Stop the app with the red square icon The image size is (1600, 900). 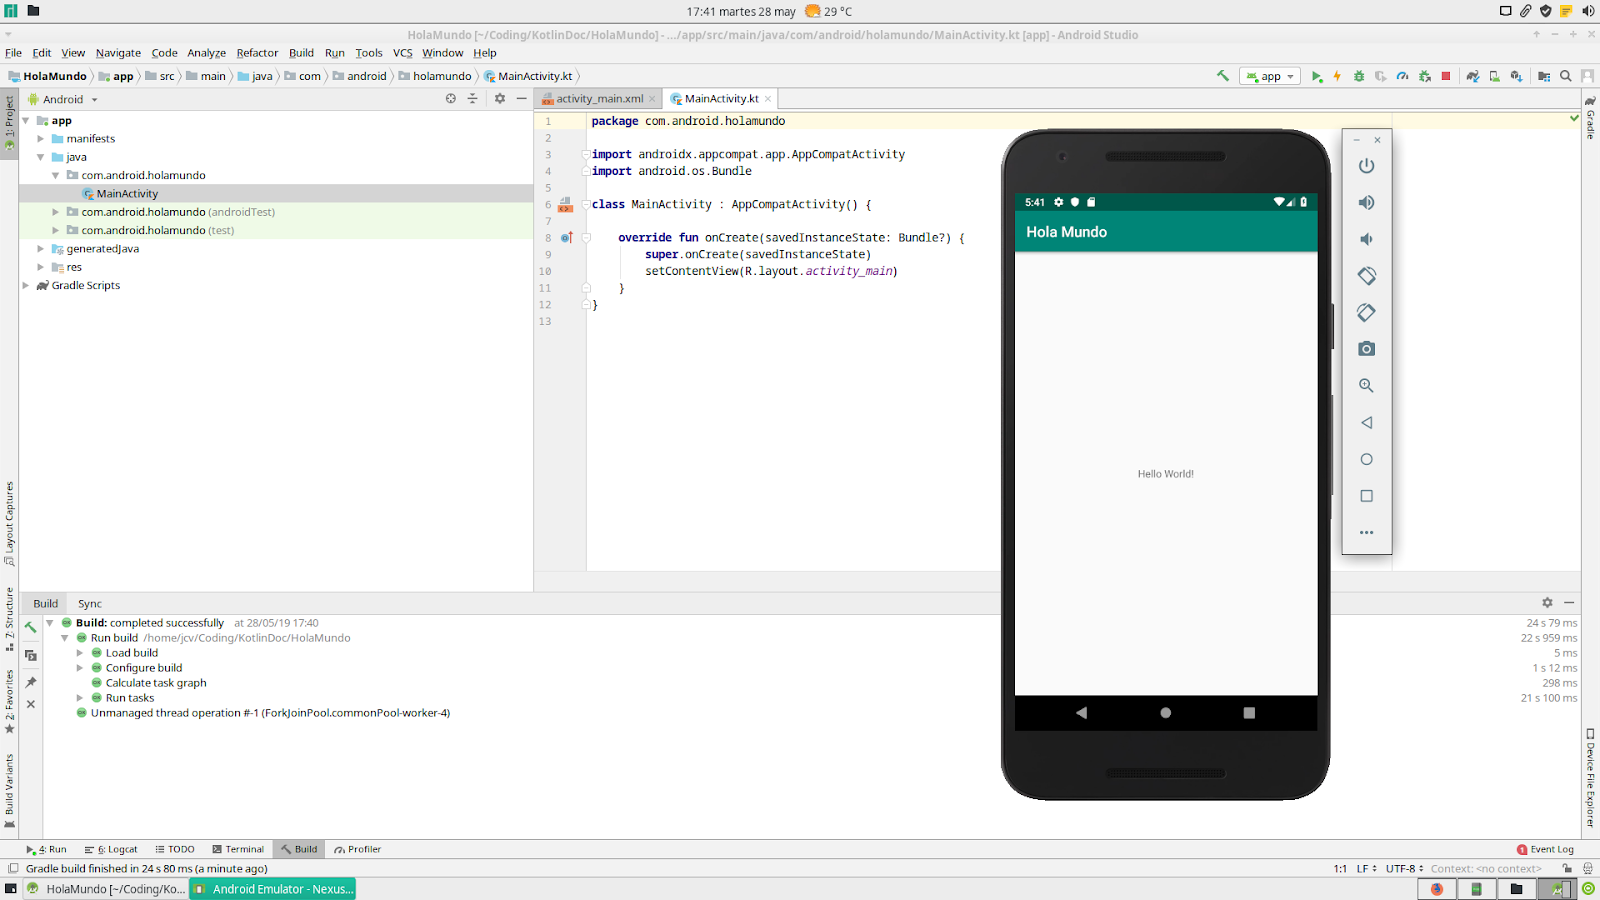[x=1444, y=76]
